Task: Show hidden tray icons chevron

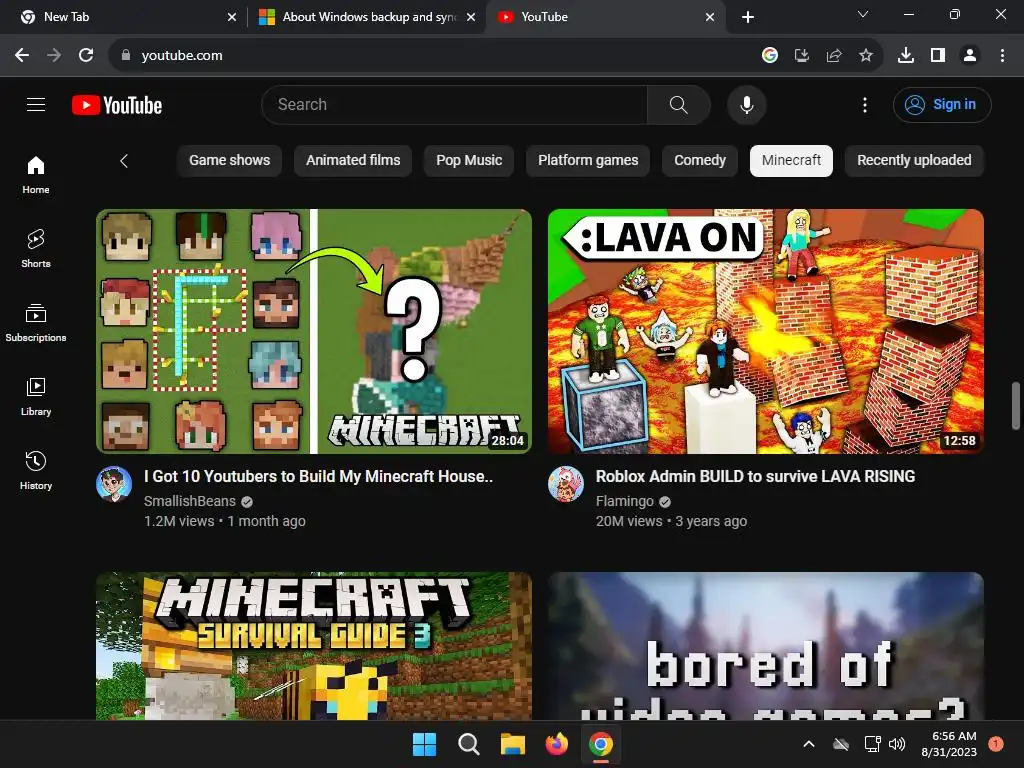Action: (808, 744)
